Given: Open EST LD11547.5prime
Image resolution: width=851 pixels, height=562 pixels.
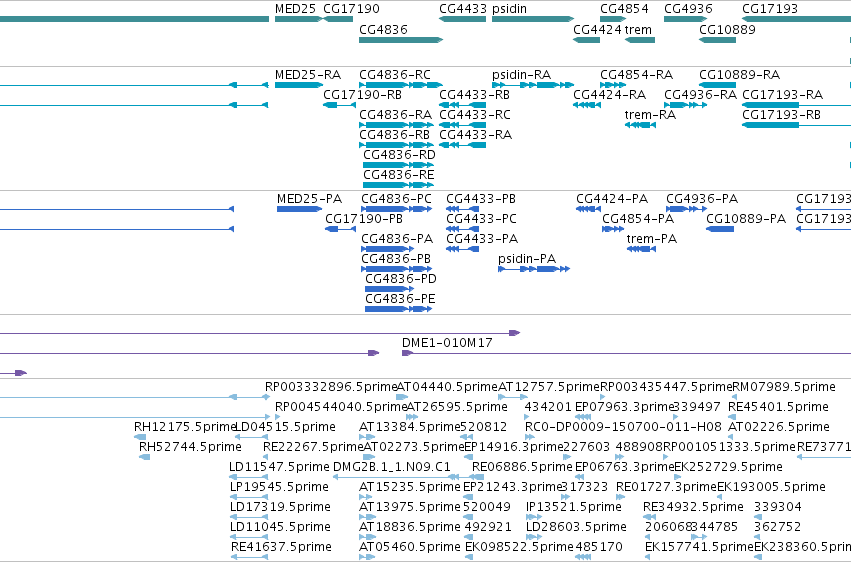Looking at the screenshot, I should pos(279,467).
